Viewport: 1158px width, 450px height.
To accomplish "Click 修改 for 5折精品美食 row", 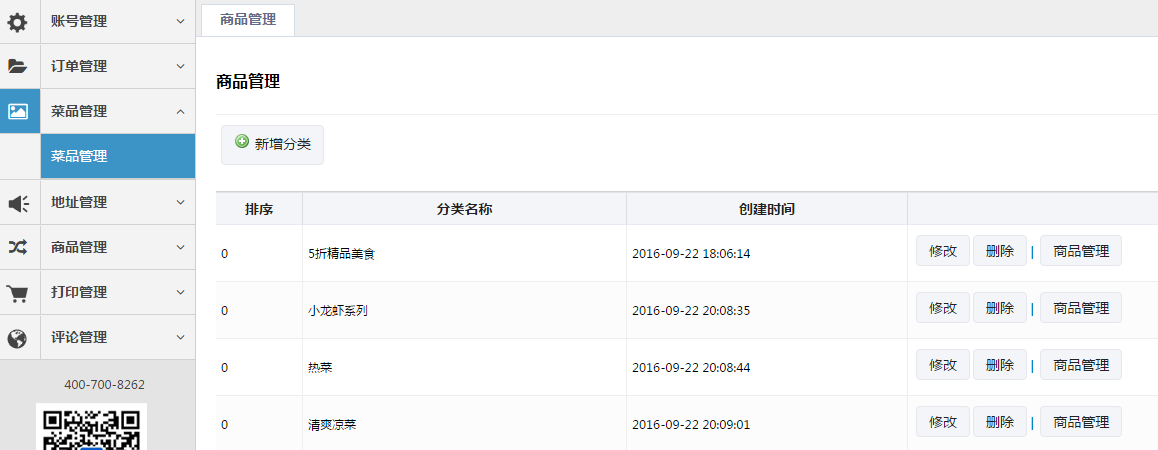I will coord(943,251).
